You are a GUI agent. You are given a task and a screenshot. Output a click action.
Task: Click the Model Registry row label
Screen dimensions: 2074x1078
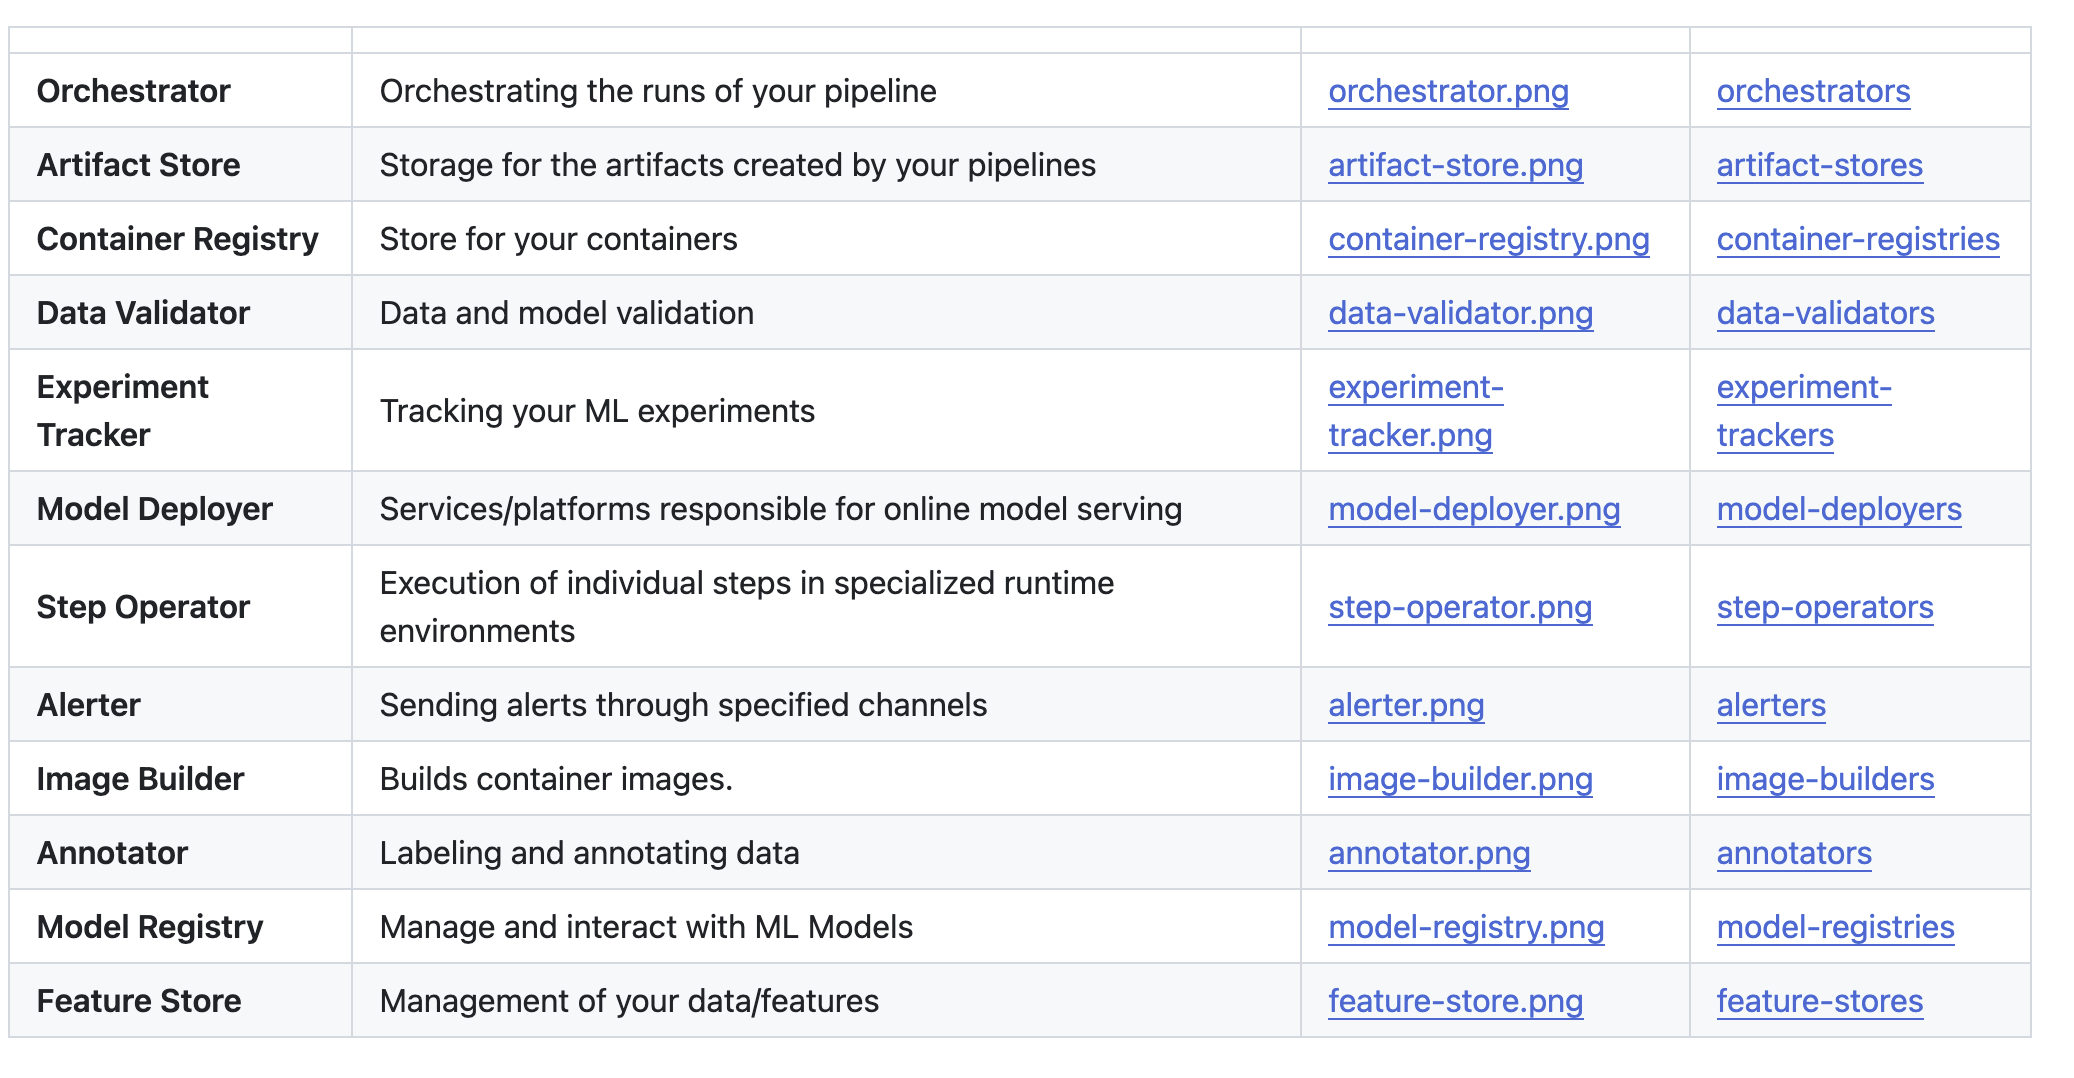click(x=150, y=927)
